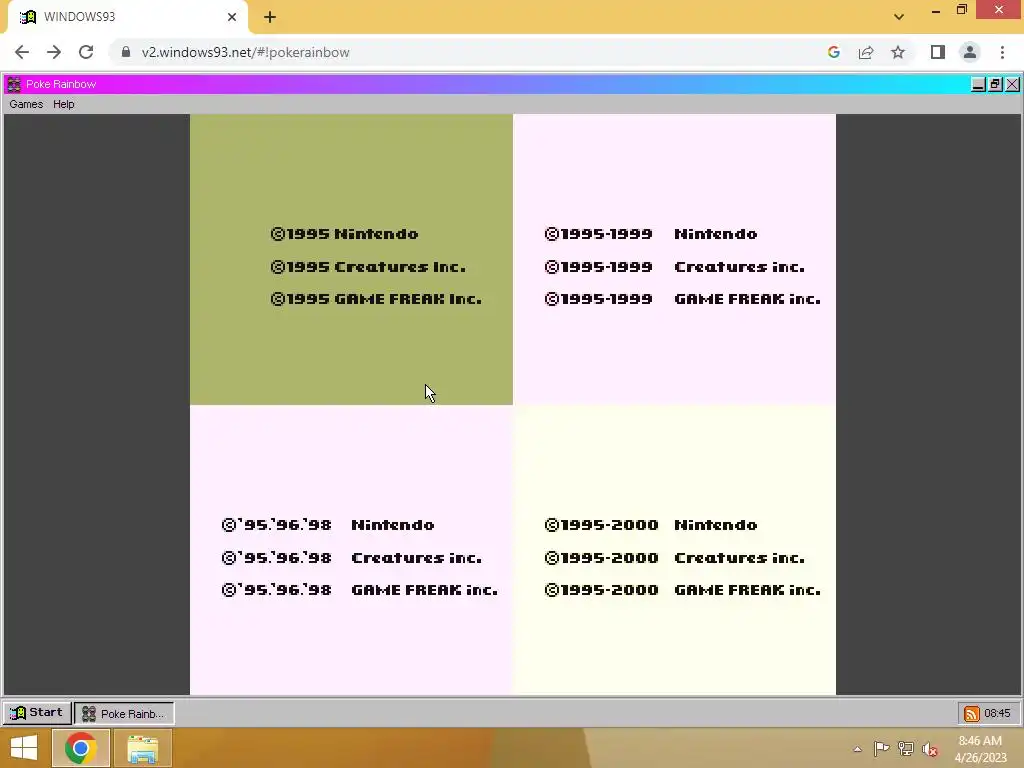Click the Poke Rainbow window title icon
Image resolution: width=1024 pixels, height=768 pixels.
click(x=14, y=84)
